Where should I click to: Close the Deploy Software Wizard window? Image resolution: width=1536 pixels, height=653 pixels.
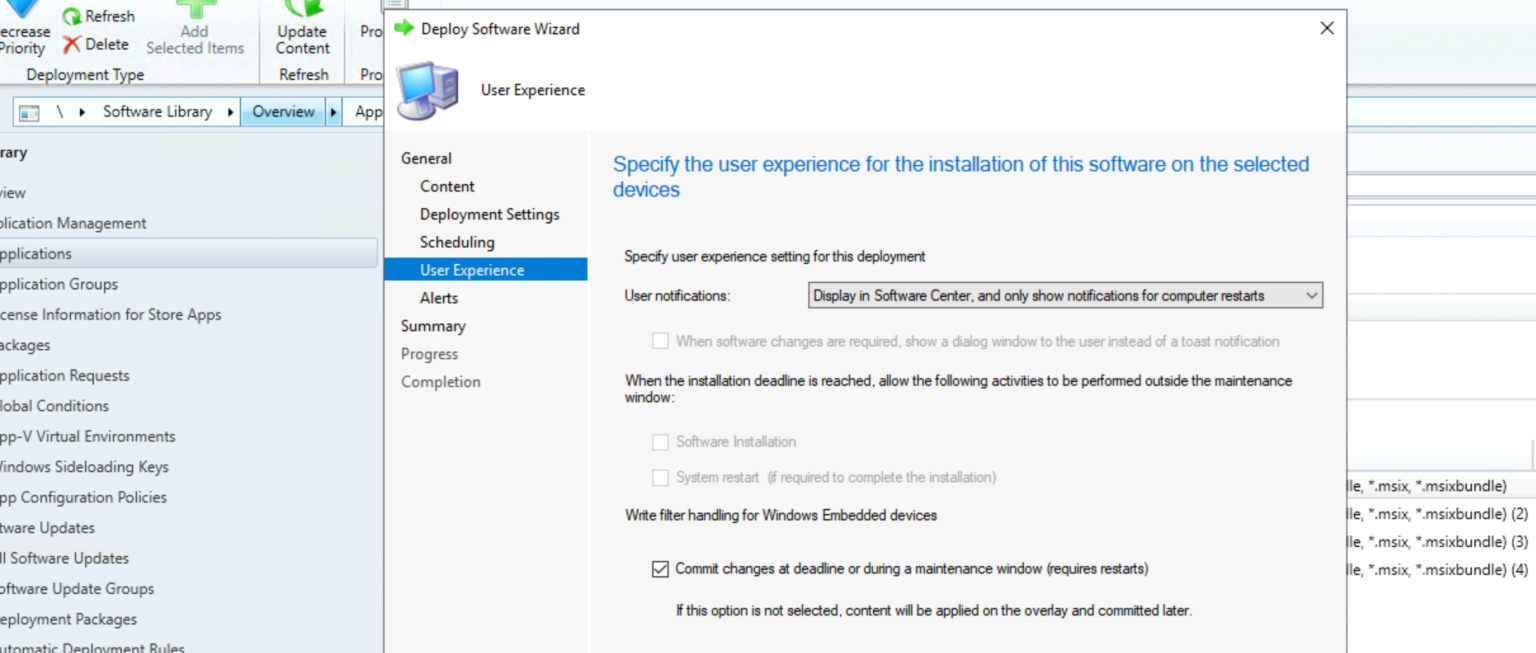(x=1327, y=28)
